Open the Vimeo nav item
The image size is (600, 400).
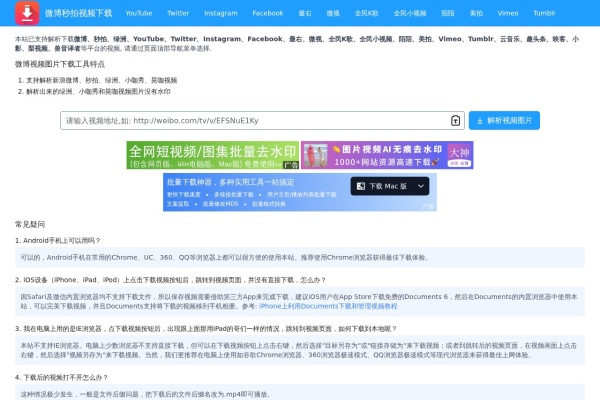[x=508, y=13]
